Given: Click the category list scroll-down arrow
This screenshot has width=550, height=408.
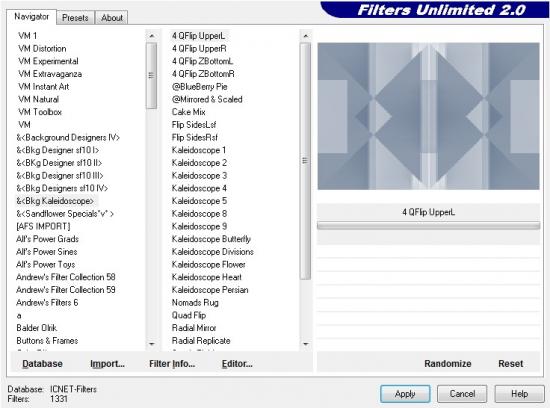Looking at the screenshot, I should tap(152, 344).
